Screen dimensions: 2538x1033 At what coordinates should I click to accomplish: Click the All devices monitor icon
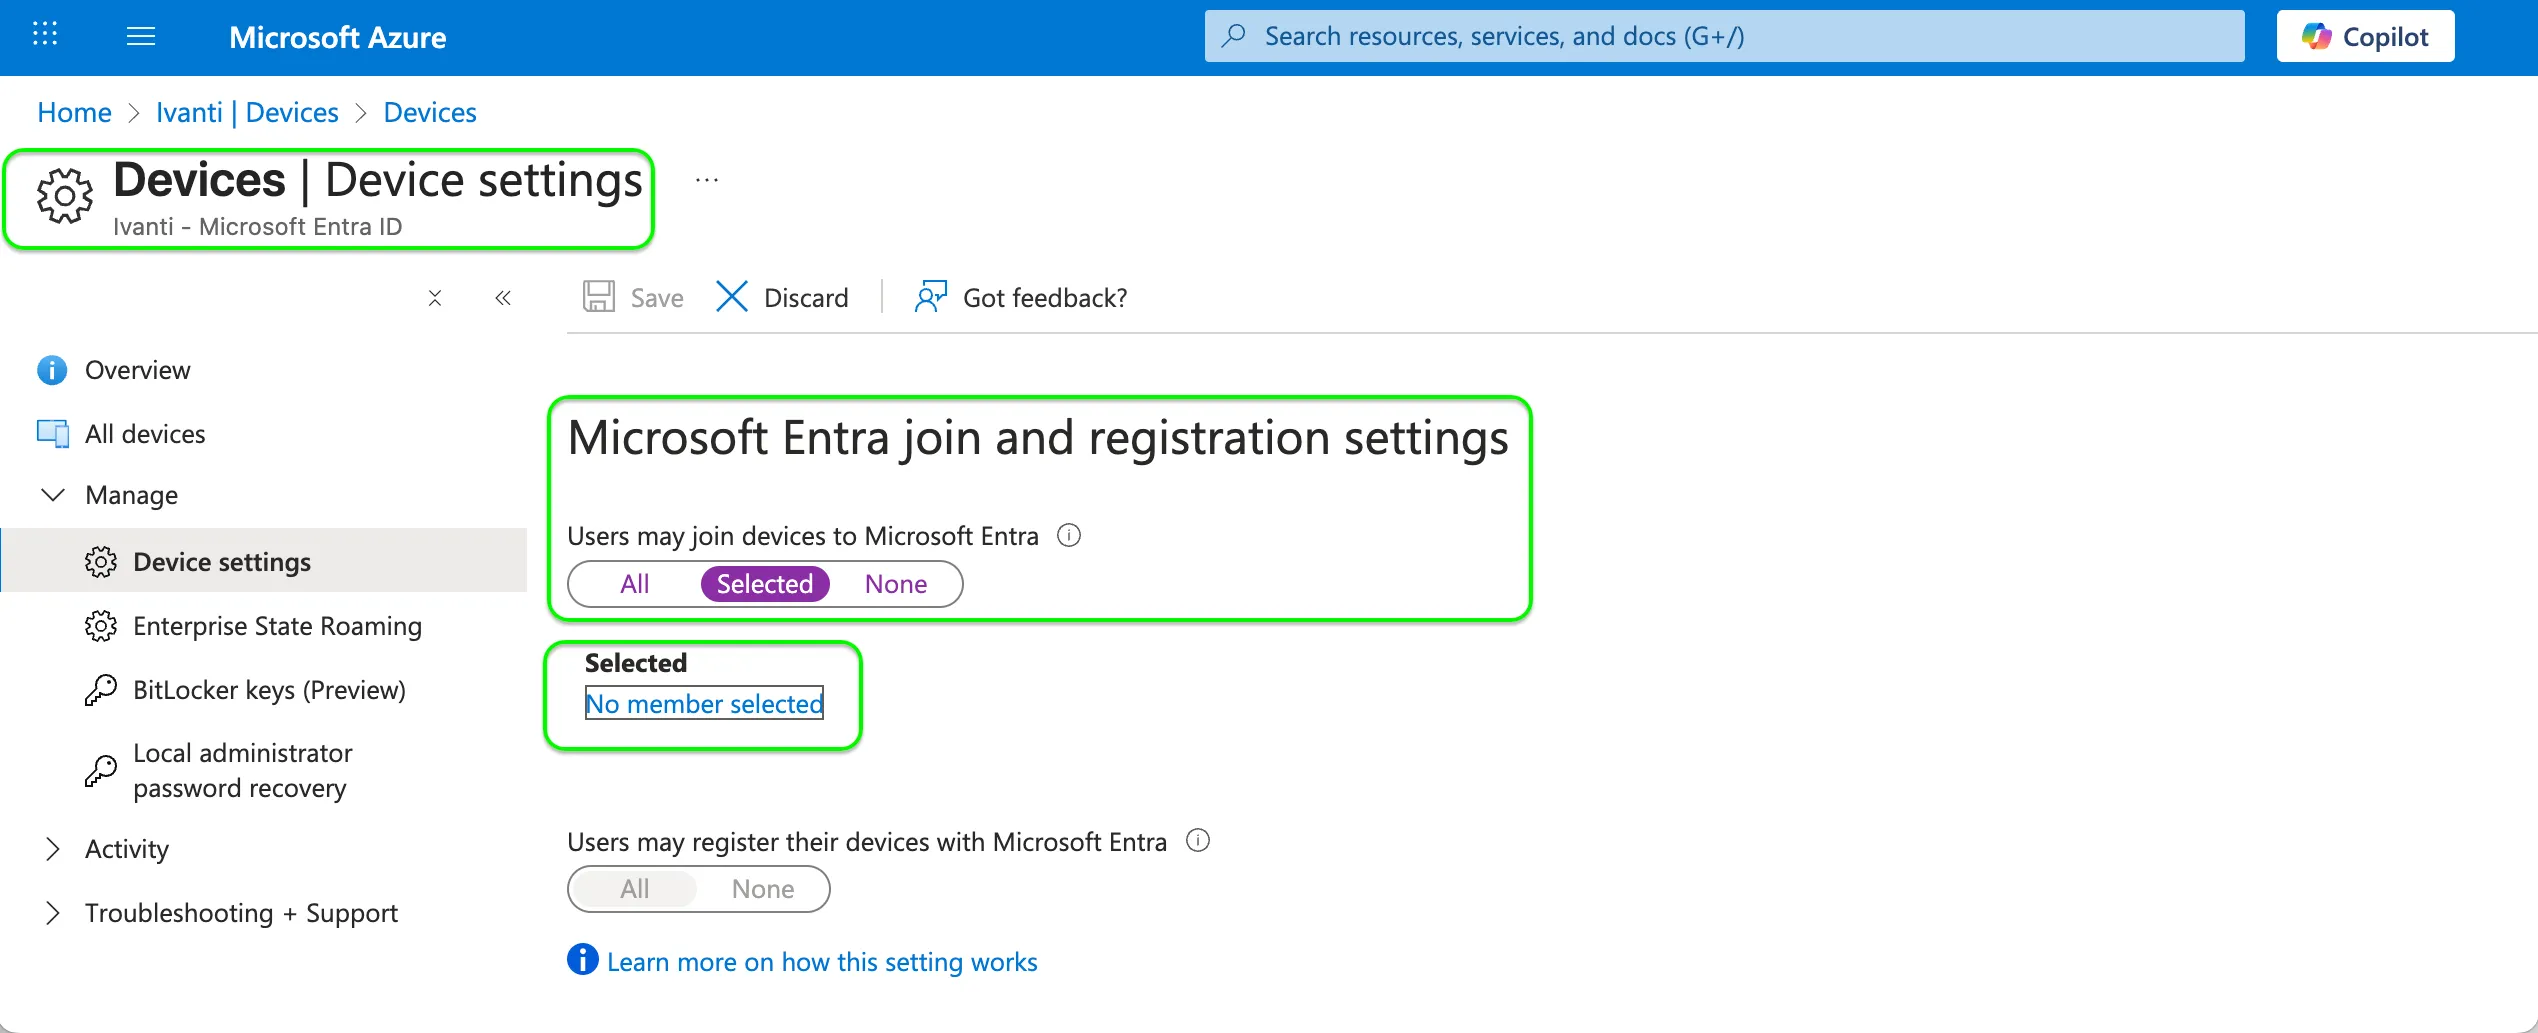[53, 433]
